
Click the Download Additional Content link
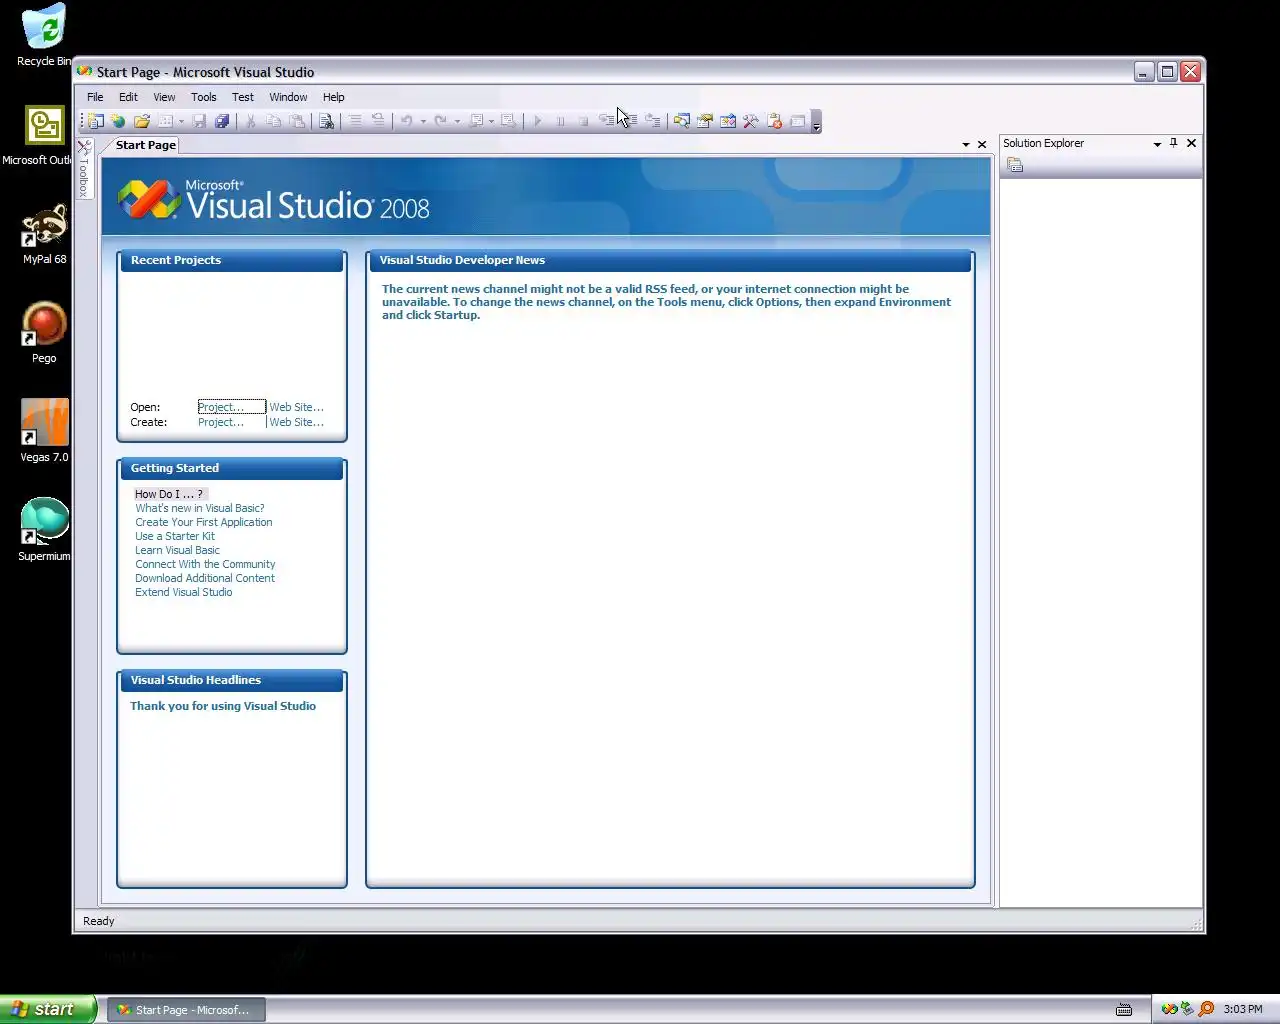click(205, 578)
